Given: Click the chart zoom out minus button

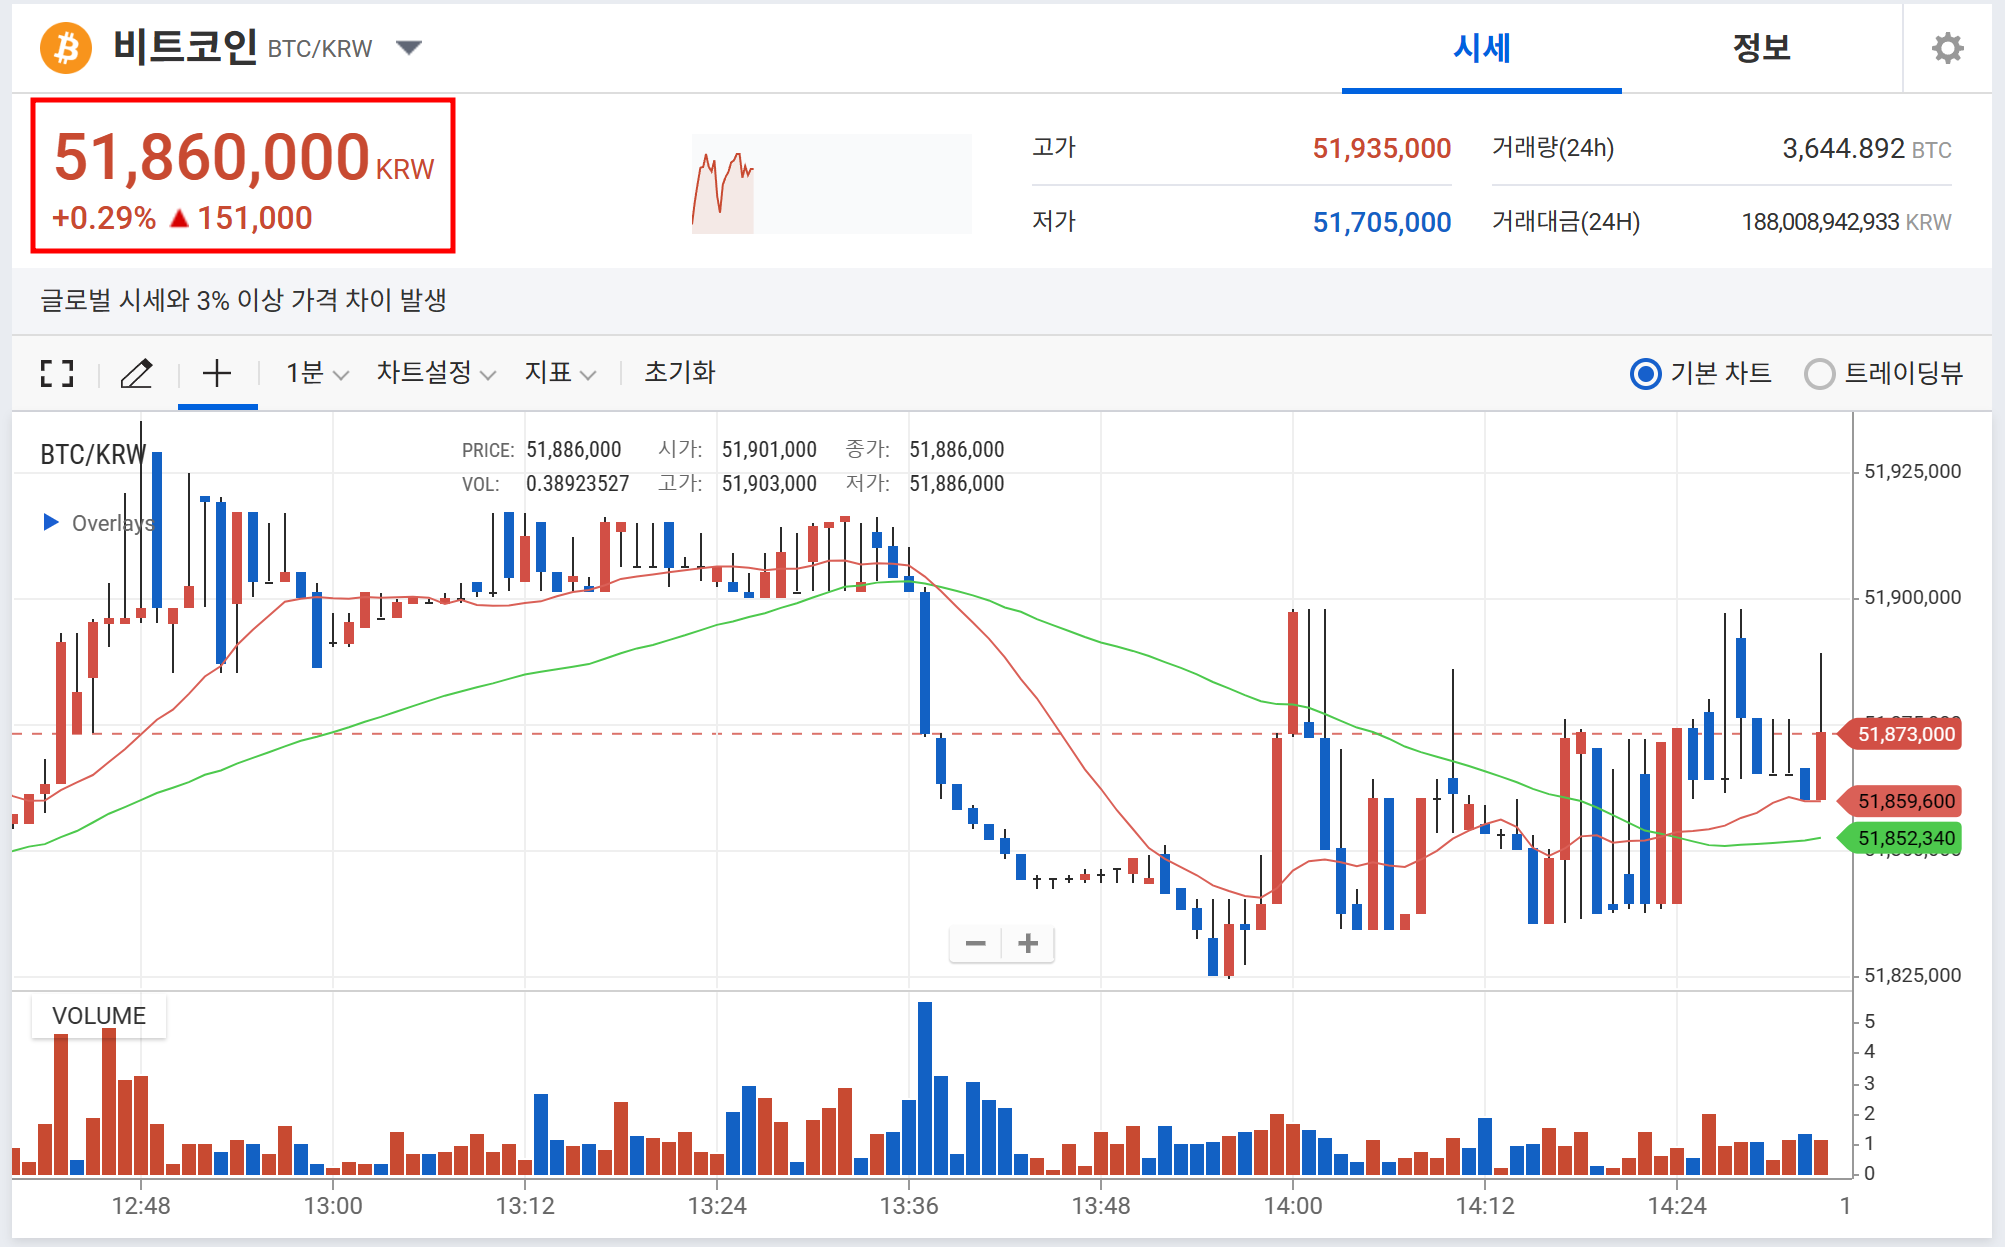Looking at the screenshot, I should coord(976,943).
